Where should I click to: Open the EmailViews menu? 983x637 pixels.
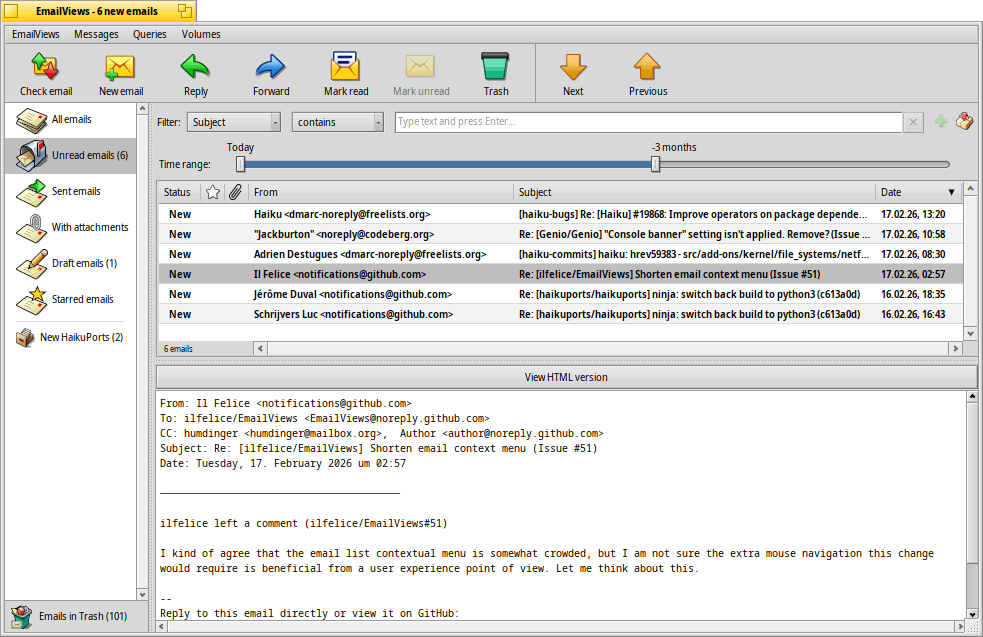36,34
